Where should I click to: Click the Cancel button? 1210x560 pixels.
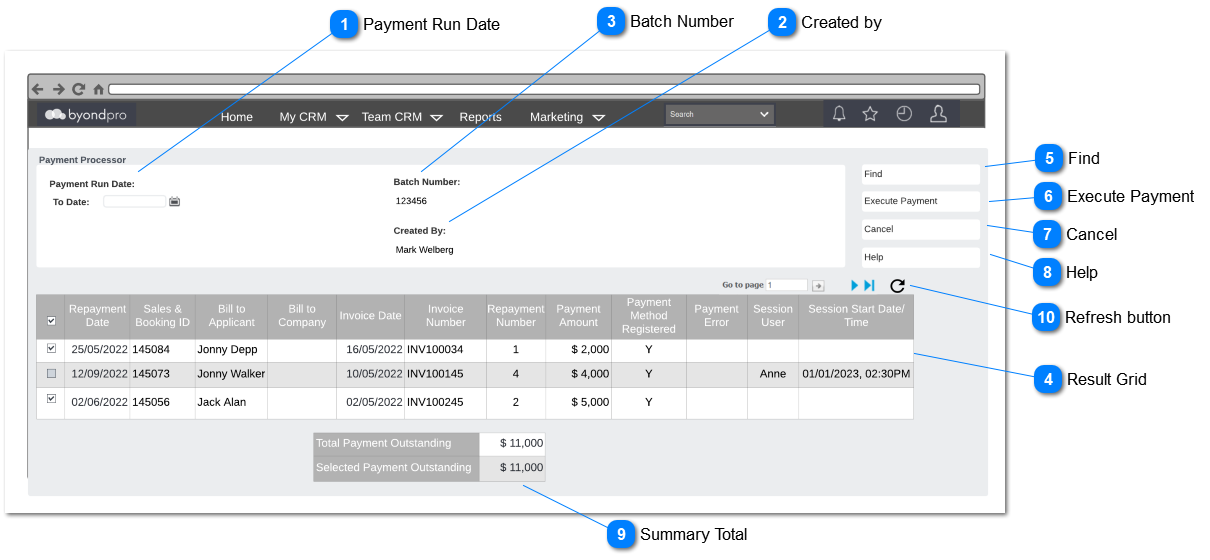point(921,229)
